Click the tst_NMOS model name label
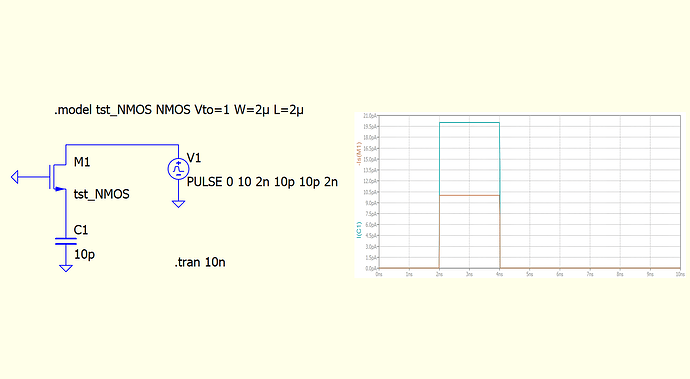690x379 pixels. click(x=102, y=194)
